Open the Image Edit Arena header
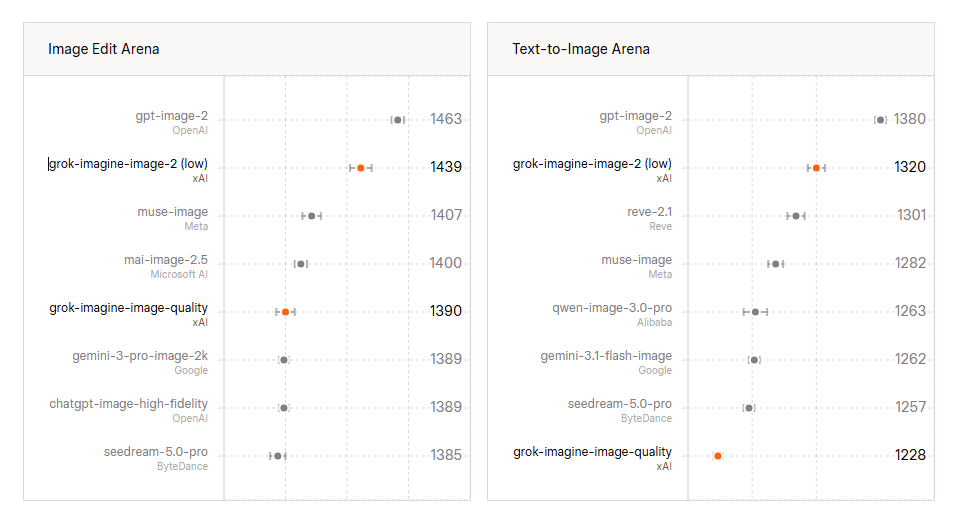The height and width of the screenshot is (512, 956). (104, 49)
